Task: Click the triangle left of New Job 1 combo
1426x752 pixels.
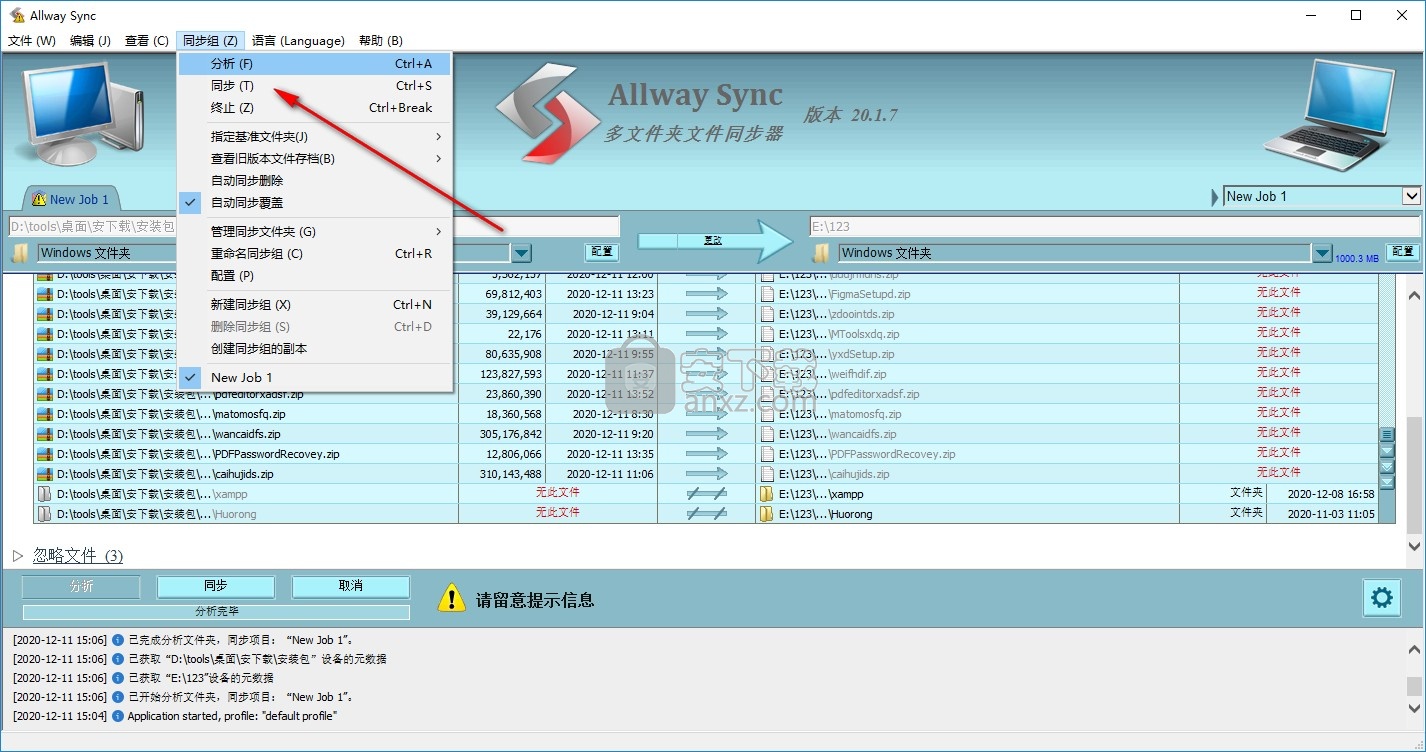Action: pyautogui.click(x=1215, y=197)
